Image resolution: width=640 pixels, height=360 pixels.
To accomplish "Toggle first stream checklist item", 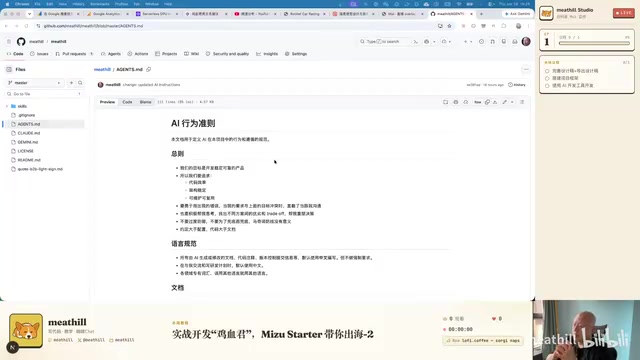I will 547,71.
